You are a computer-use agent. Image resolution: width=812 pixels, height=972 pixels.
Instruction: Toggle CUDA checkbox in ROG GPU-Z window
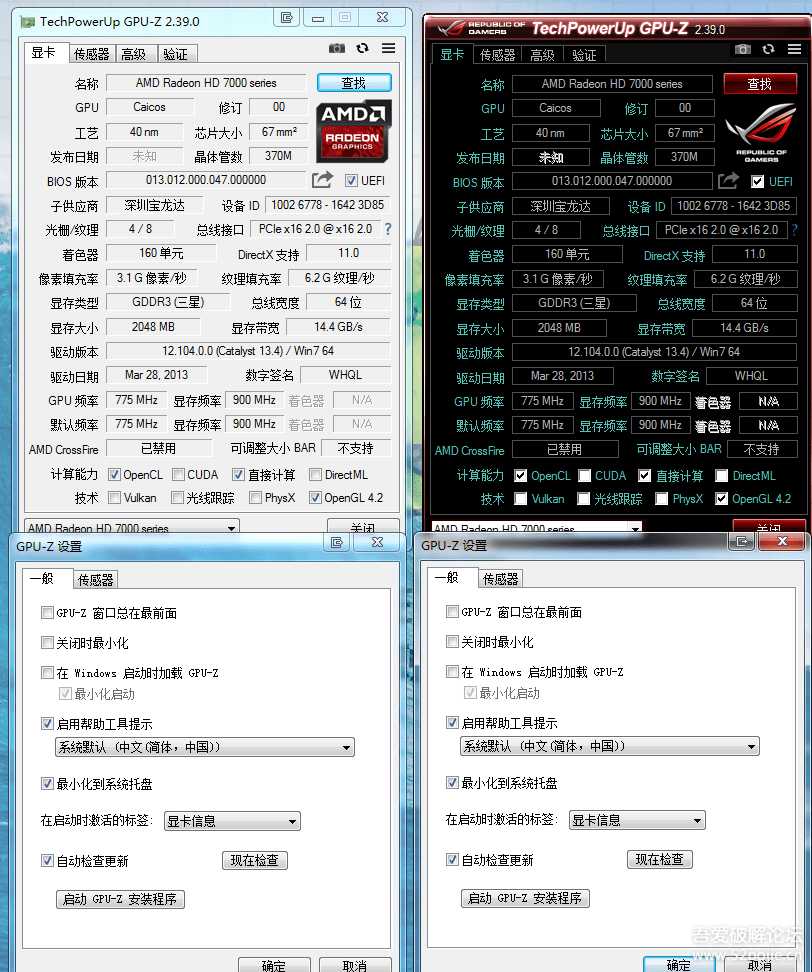pyautogui.click(x=584, y=475)
